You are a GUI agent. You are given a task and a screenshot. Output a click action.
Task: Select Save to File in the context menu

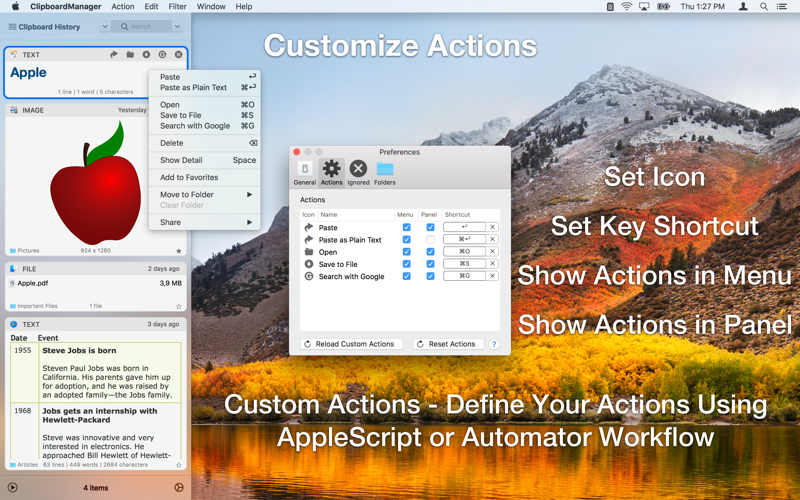tap(205, 115)
